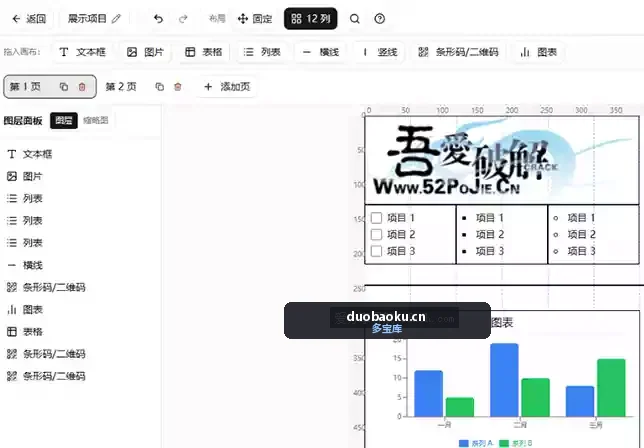Screen dimensions: 644x448
Task: Select the first 列表 layer
Action: [x=80, y=199]
